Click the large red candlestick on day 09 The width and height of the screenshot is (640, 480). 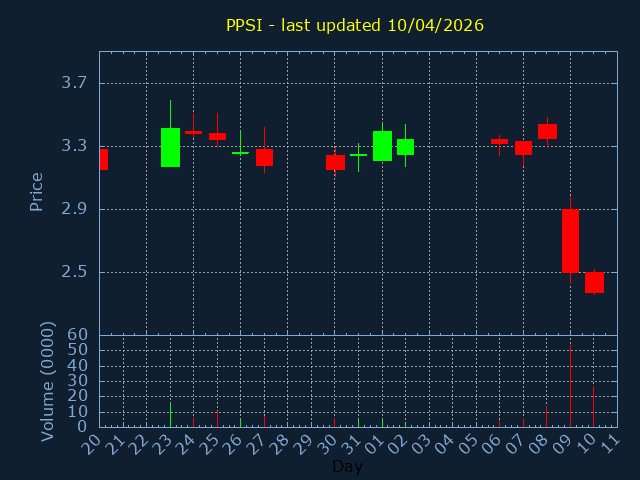[x=570, y=241]
